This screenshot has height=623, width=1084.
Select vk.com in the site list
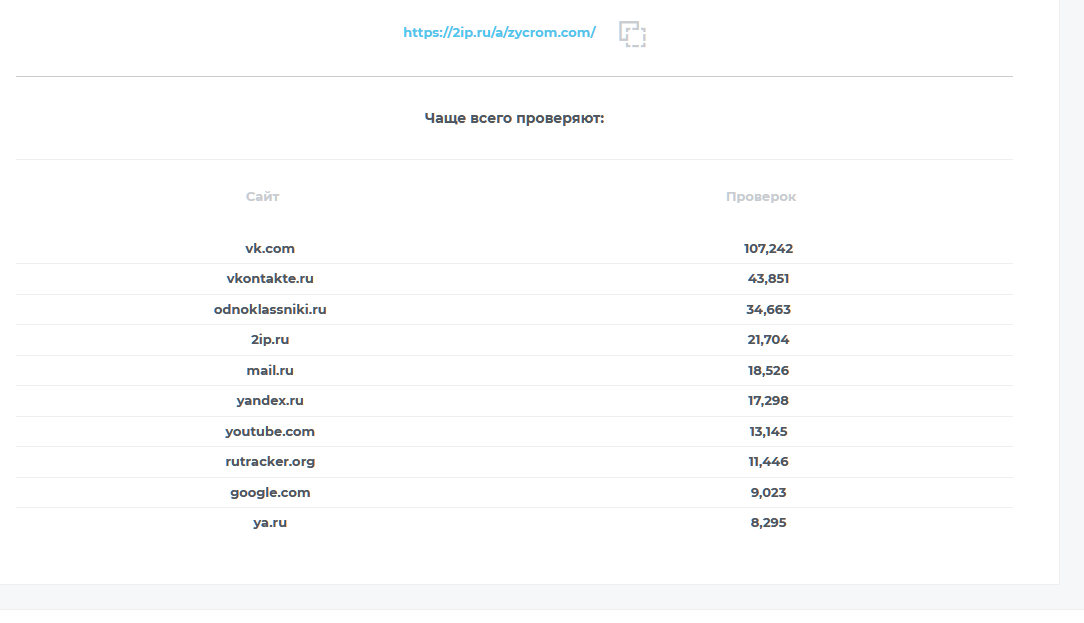[270, 248]
